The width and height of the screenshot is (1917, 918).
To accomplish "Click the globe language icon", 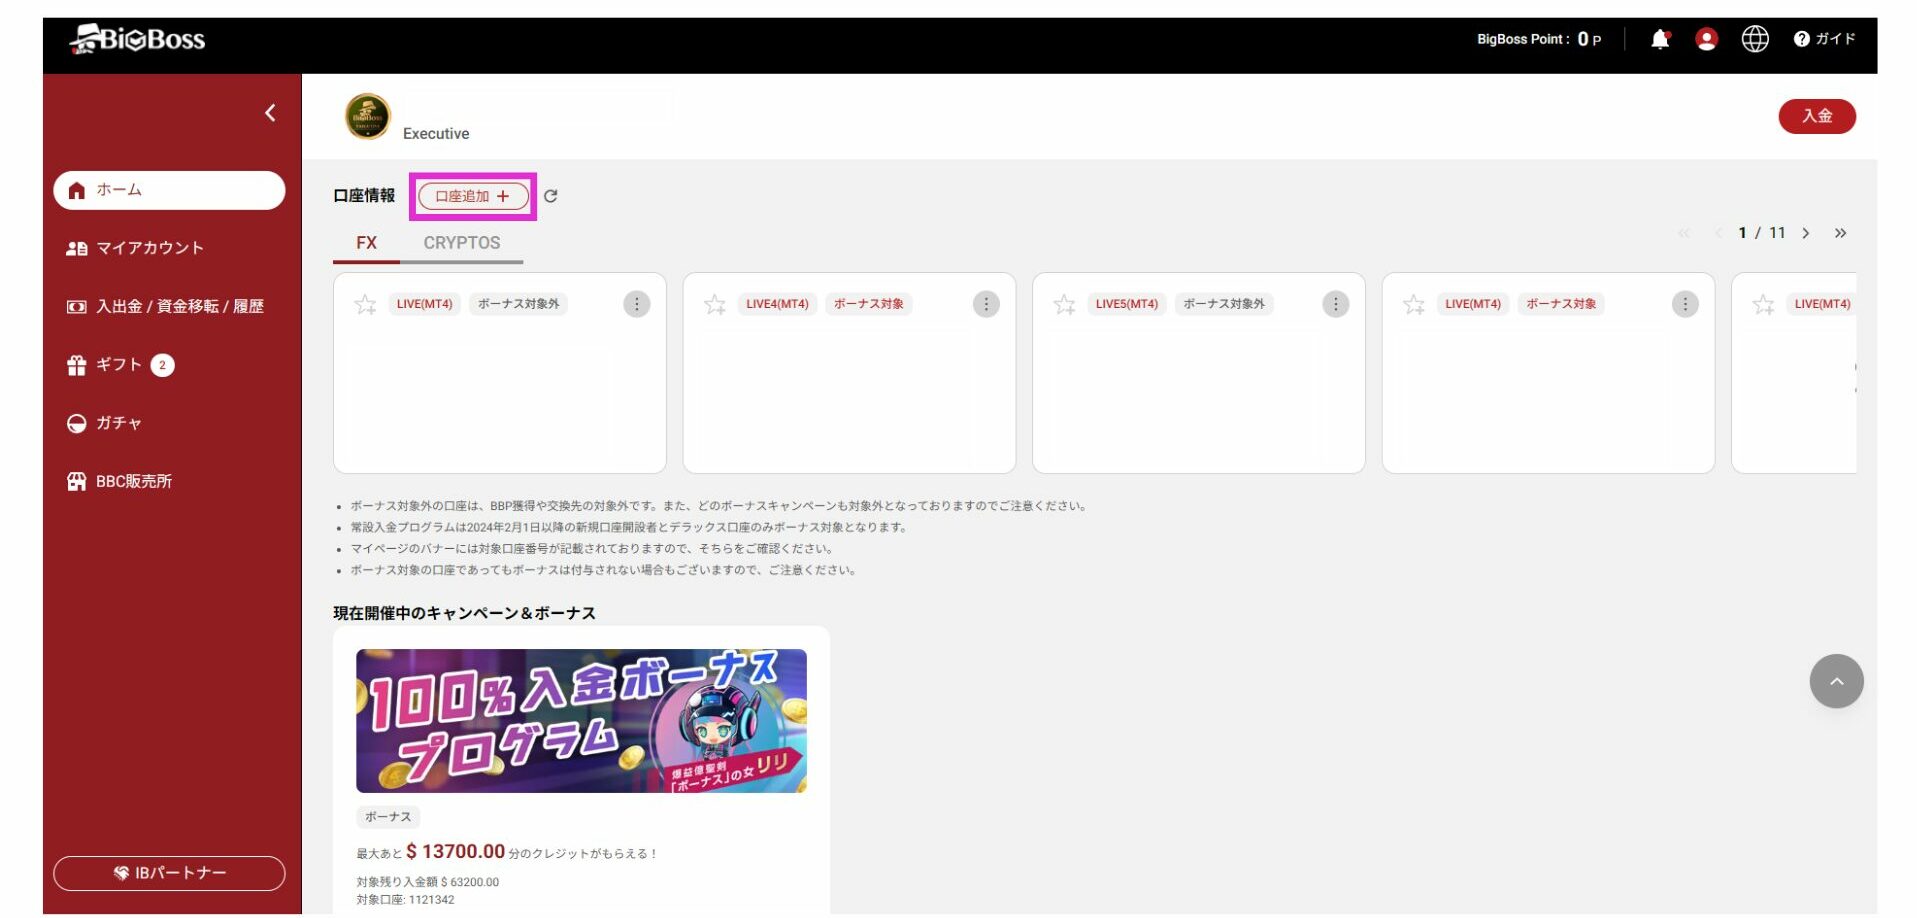I will click(x=1755, y=40).
